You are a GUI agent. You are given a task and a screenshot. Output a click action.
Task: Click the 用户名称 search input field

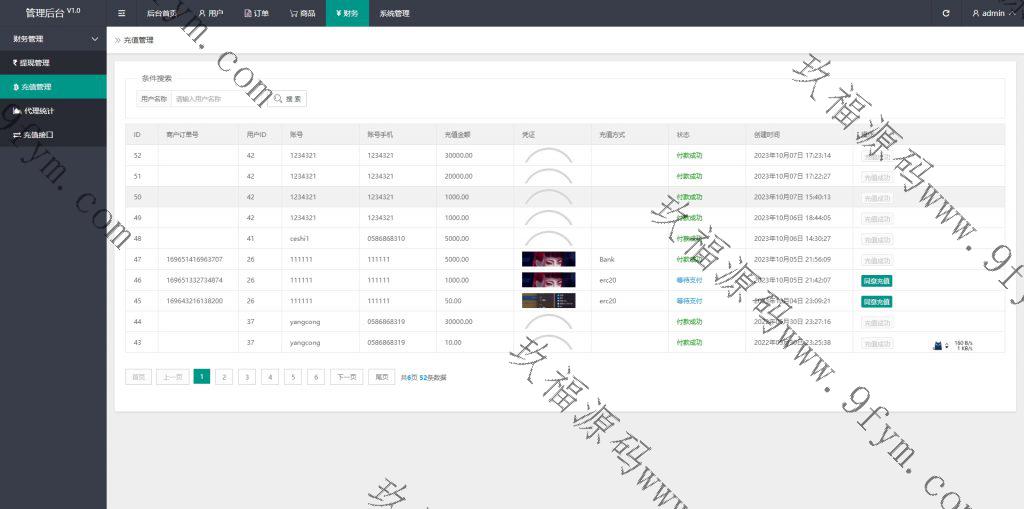tap(218, 99)
